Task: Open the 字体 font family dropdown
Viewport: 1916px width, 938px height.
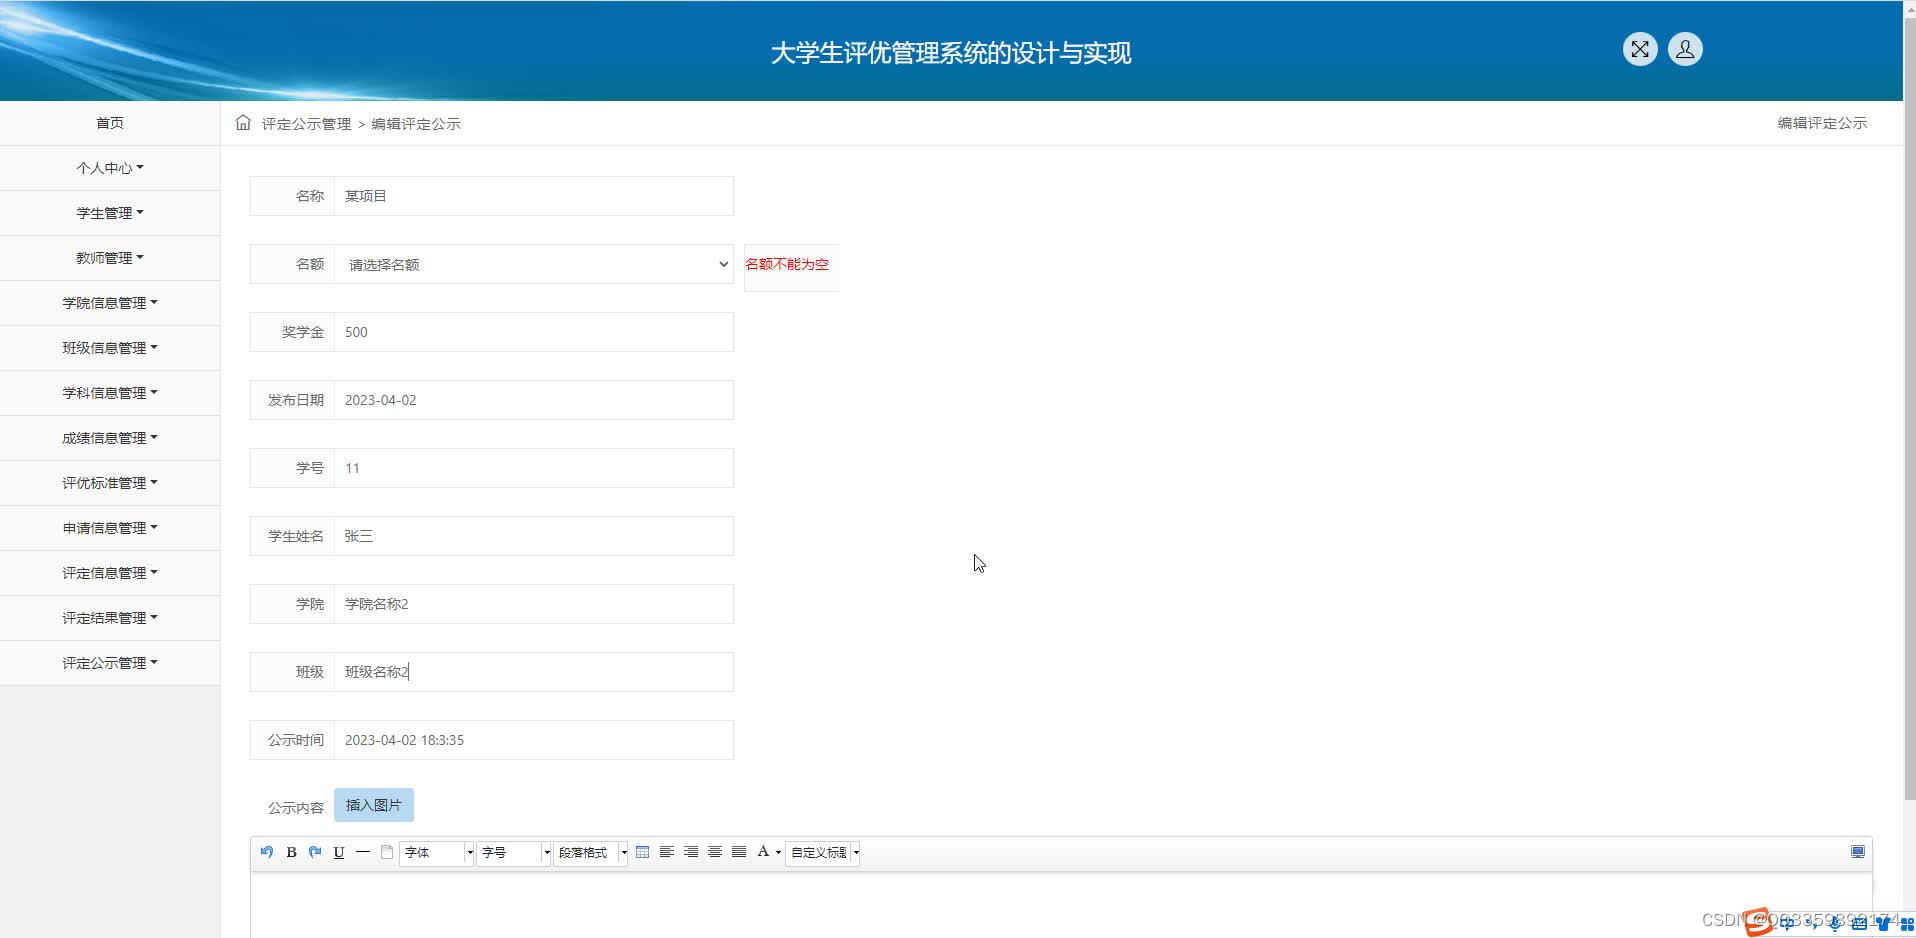Action: [437, 852]
